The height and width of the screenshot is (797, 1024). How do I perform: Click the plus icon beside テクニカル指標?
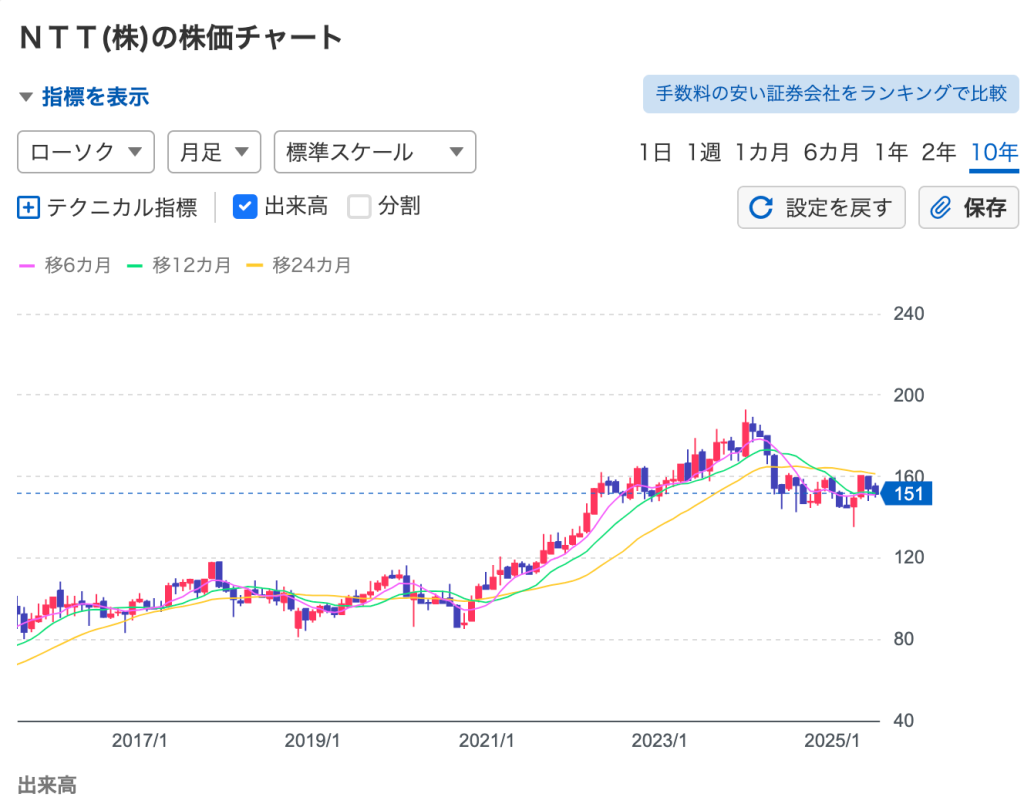pos(29,207)
